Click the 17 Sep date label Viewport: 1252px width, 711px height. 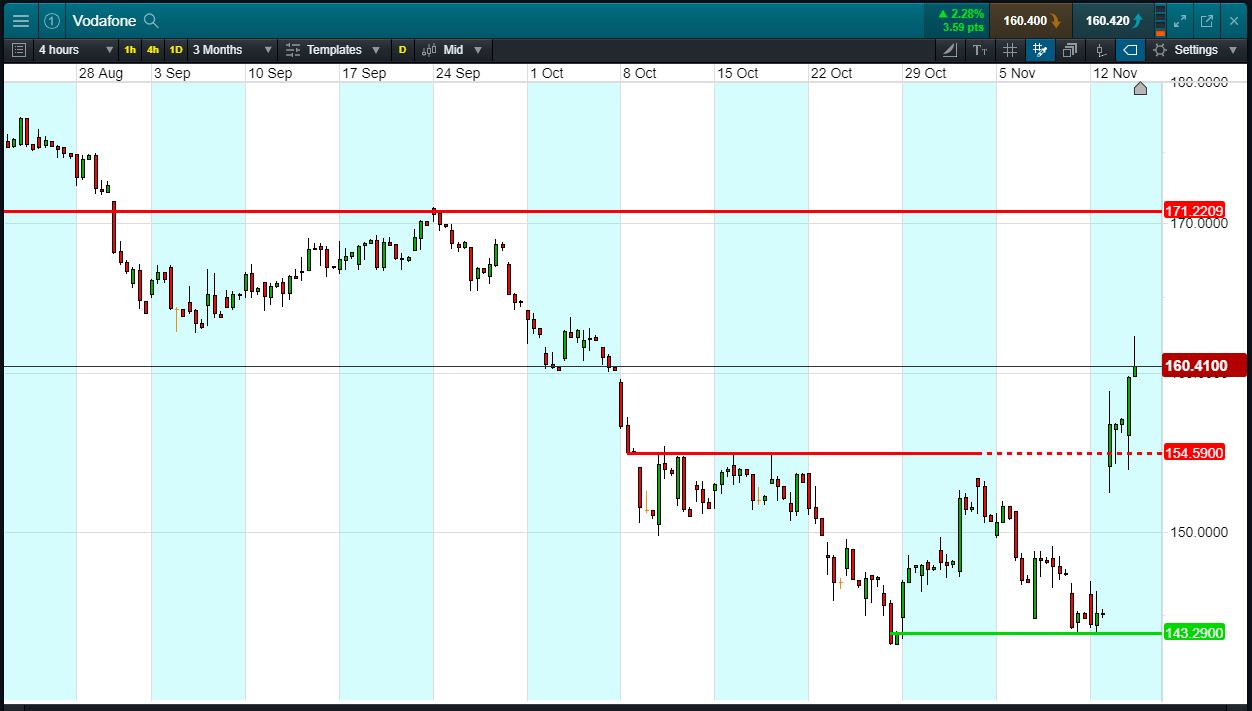tap(364, 73)
